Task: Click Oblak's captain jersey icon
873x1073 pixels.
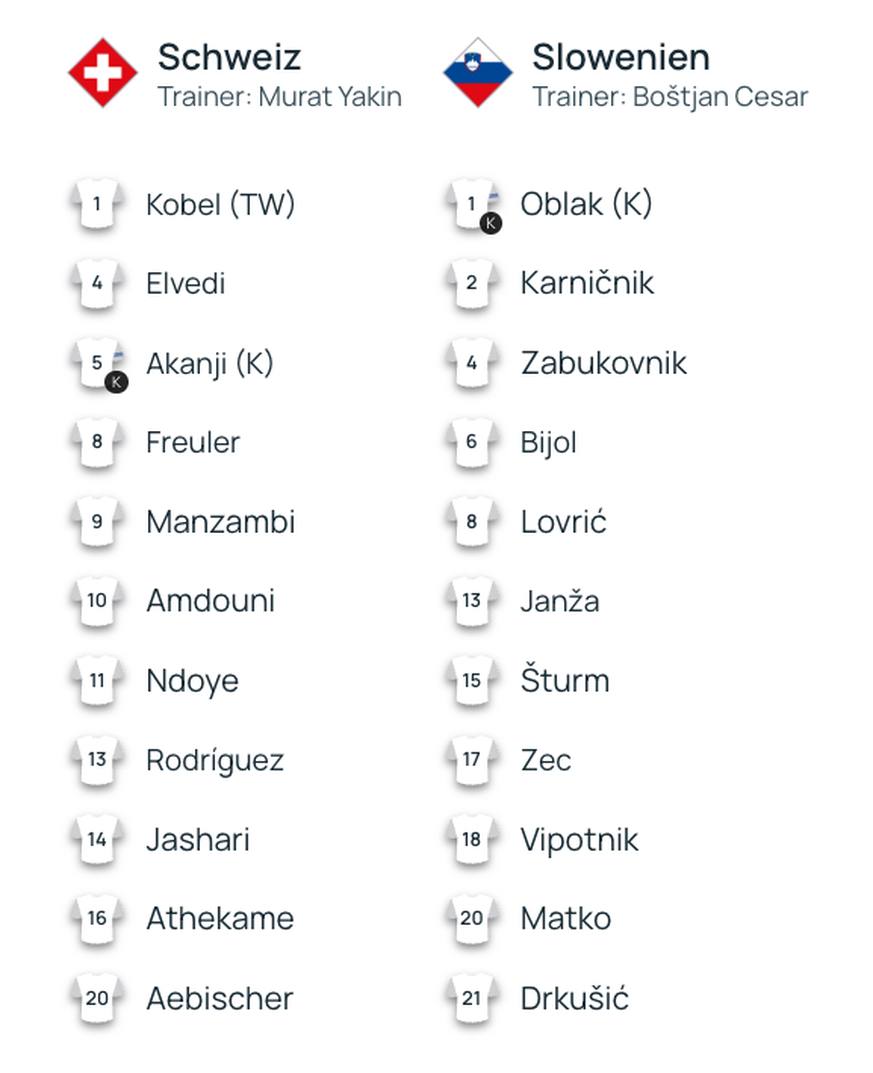Action: pyautogui.click(x=473, y=205)
